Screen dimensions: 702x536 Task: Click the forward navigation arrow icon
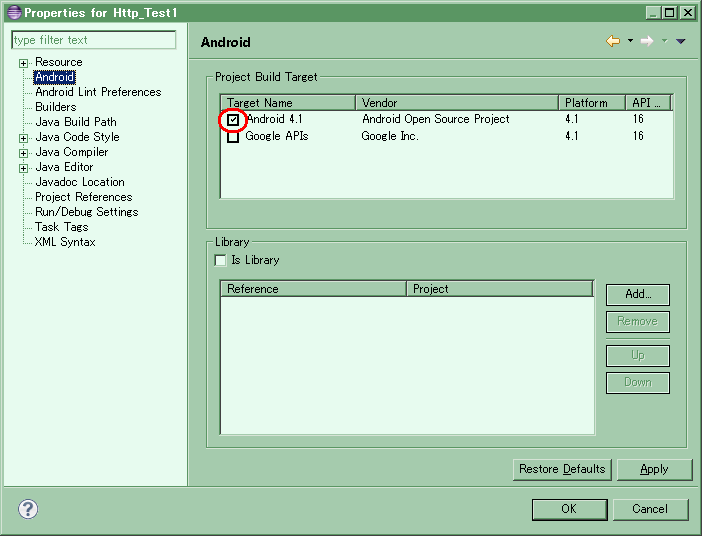pyautogui.click(x=647, y=41)
